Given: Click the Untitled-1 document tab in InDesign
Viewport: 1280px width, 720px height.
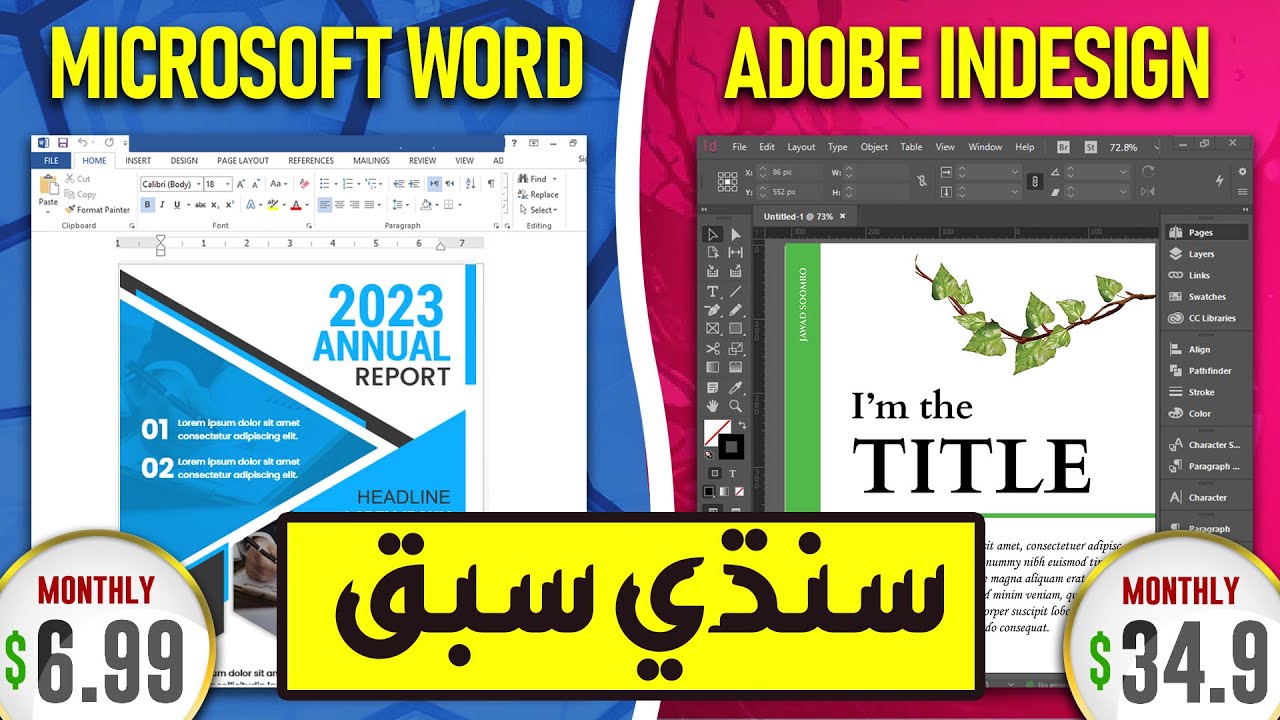Looking at the screenshot, I should pos(798,215).
